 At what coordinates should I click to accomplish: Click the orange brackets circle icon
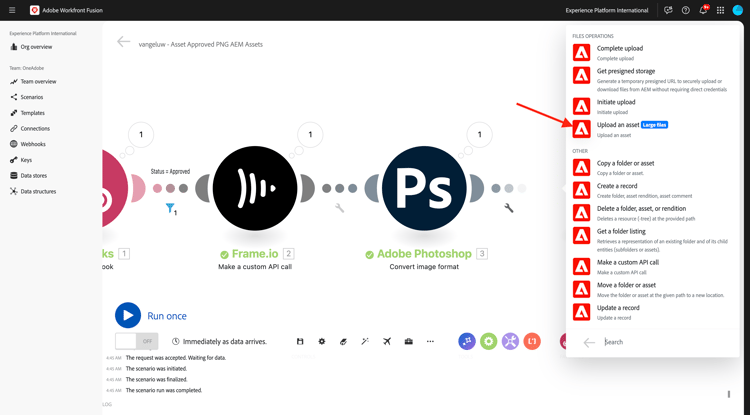coord(532,341)
